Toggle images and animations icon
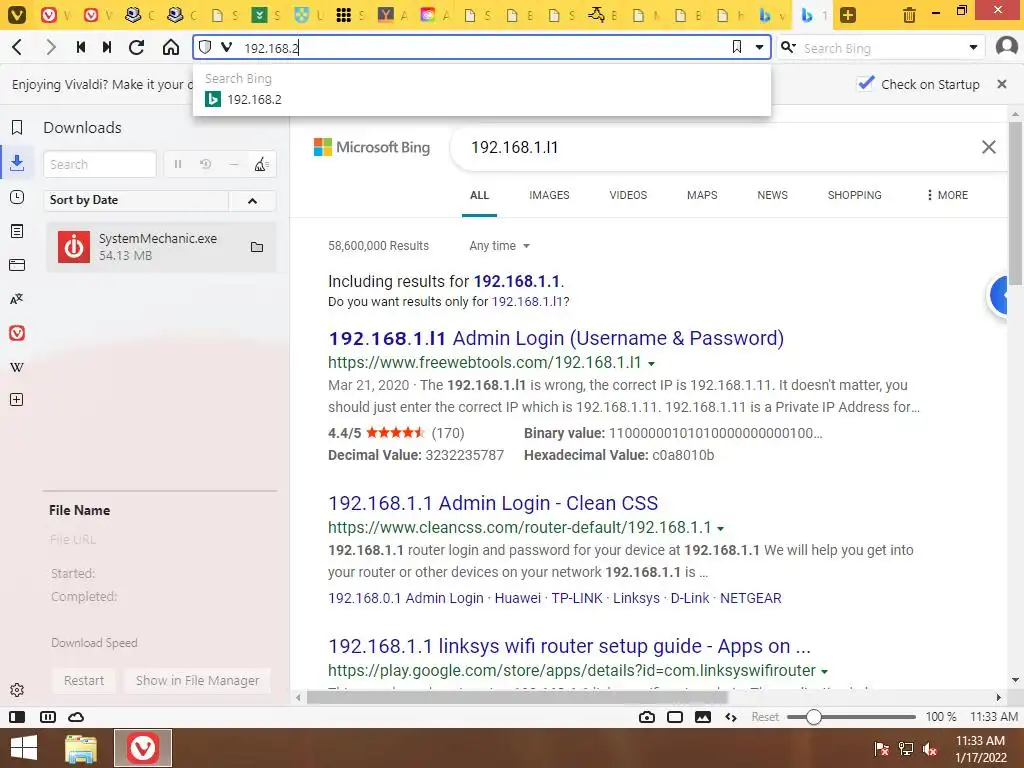This screenshot has height=768, width=1024. pos(703,717)
